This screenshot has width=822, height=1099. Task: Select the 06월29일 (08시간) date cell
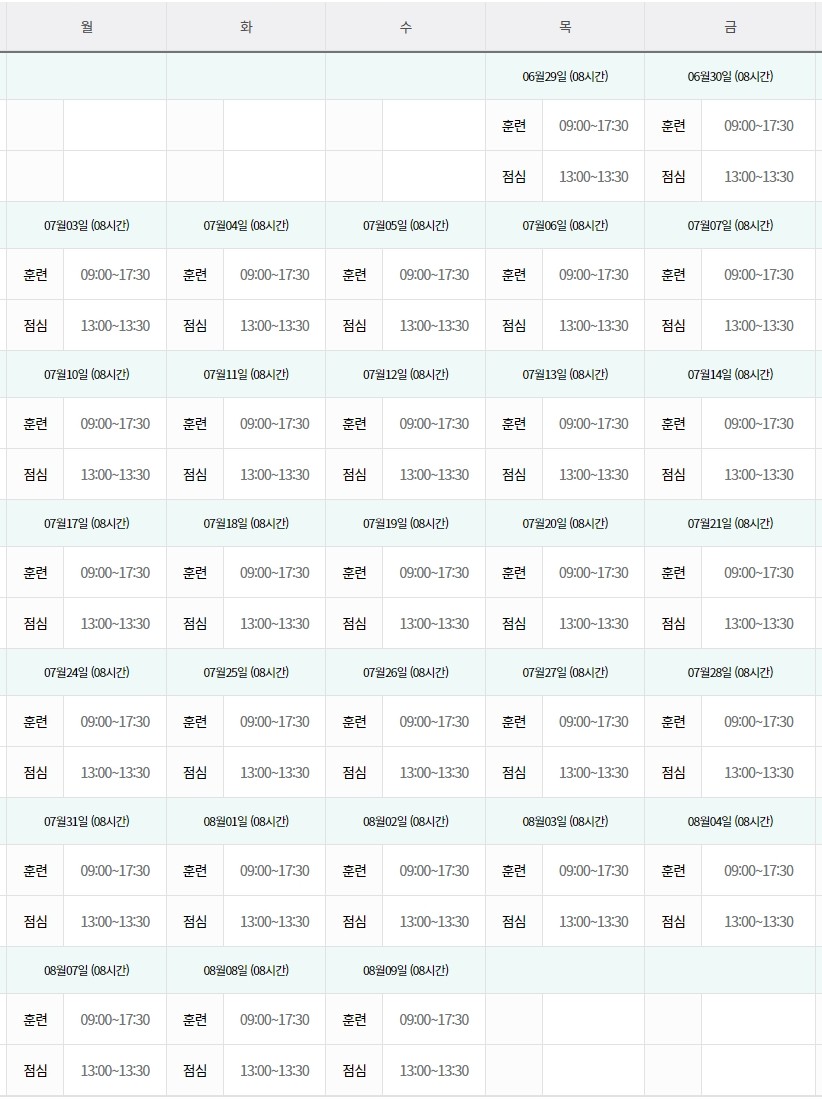point(565,76)
